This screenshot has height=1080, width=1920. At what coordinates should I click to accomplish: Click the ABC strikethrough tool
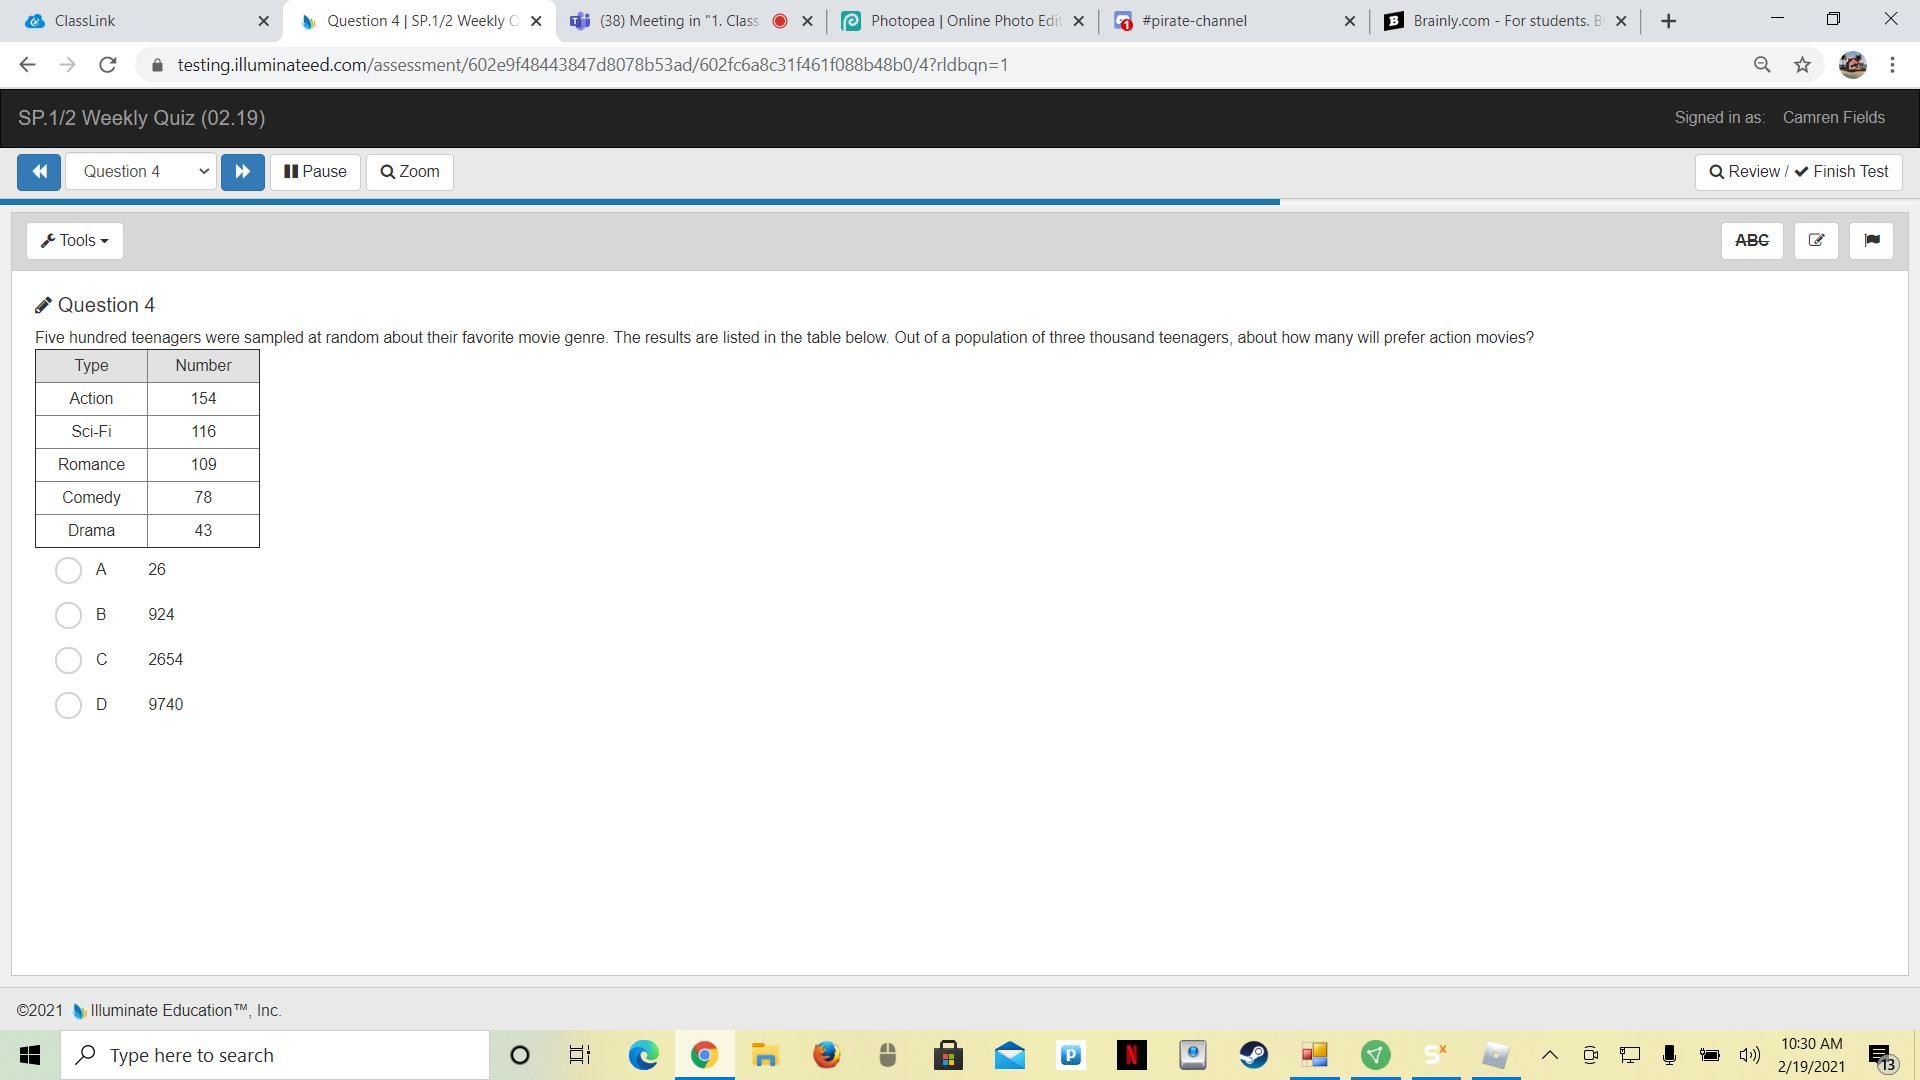(1751, 241)
